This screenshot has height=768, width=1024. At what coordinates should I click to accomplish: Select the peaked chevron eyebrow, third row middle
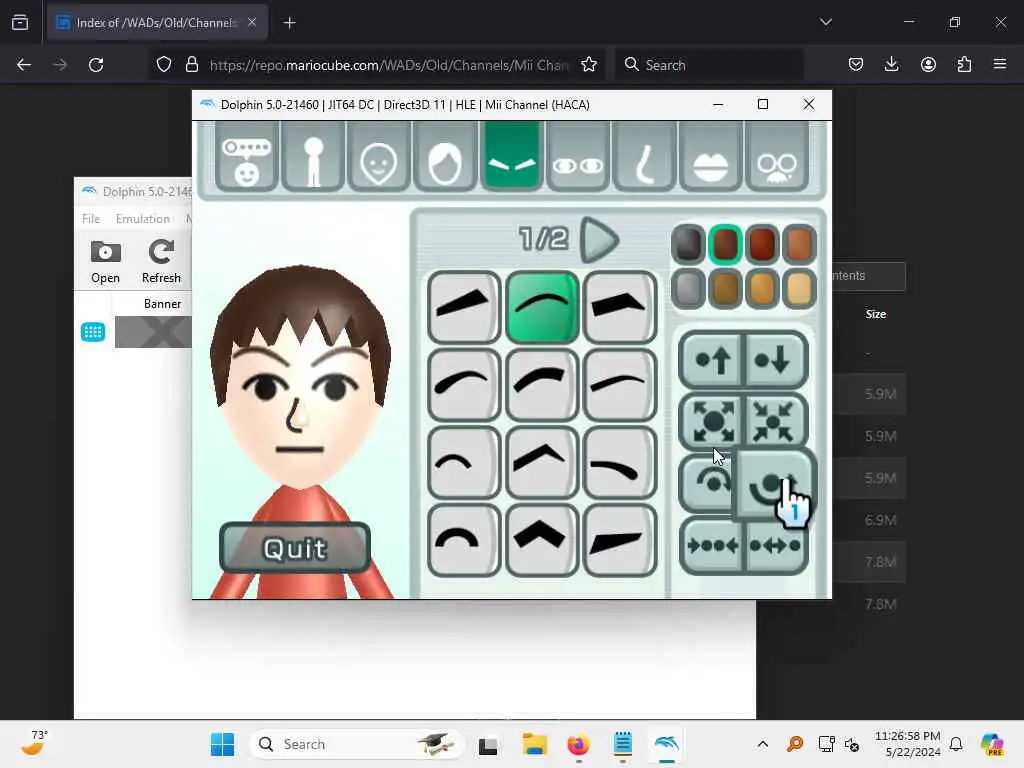pyautogui.click(x=542, y=462)
